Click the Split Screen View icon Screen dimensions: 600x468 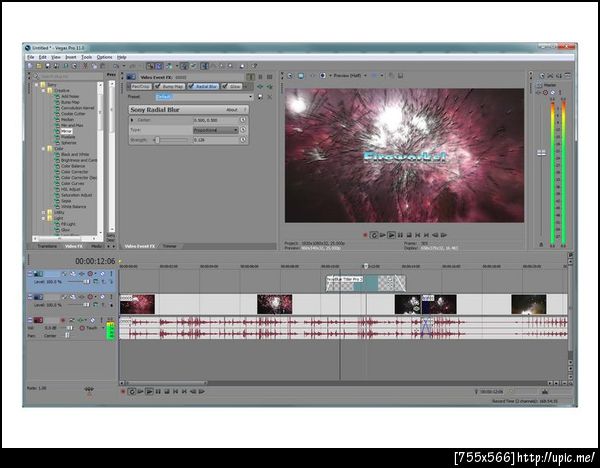tap(323, 76)
